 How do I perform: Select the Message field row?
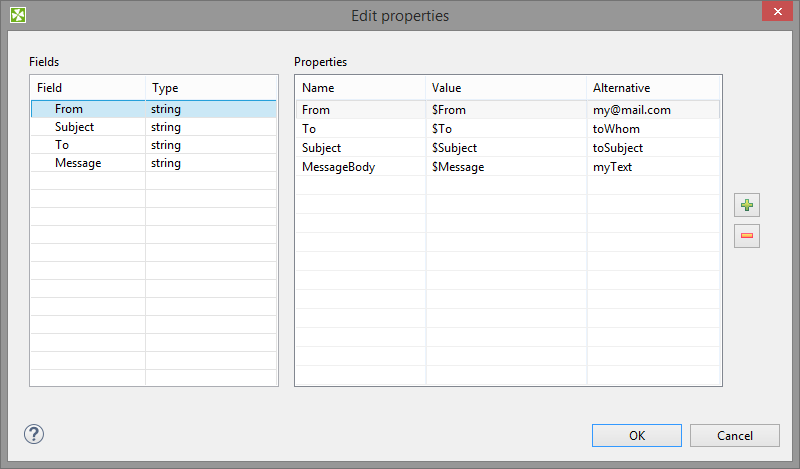click(x=77, y=163)
